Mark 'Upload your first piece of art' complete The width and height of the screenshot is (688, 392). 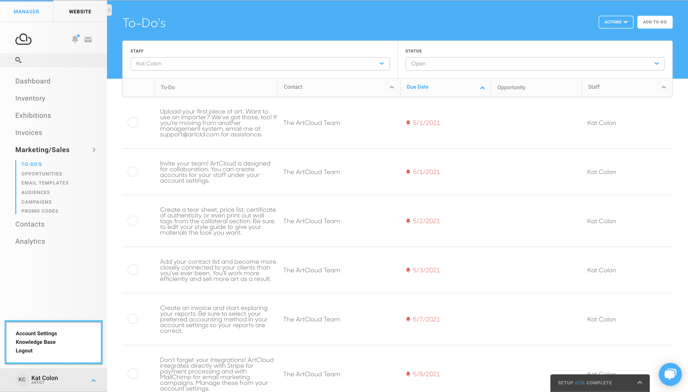(x=133, y=122)
